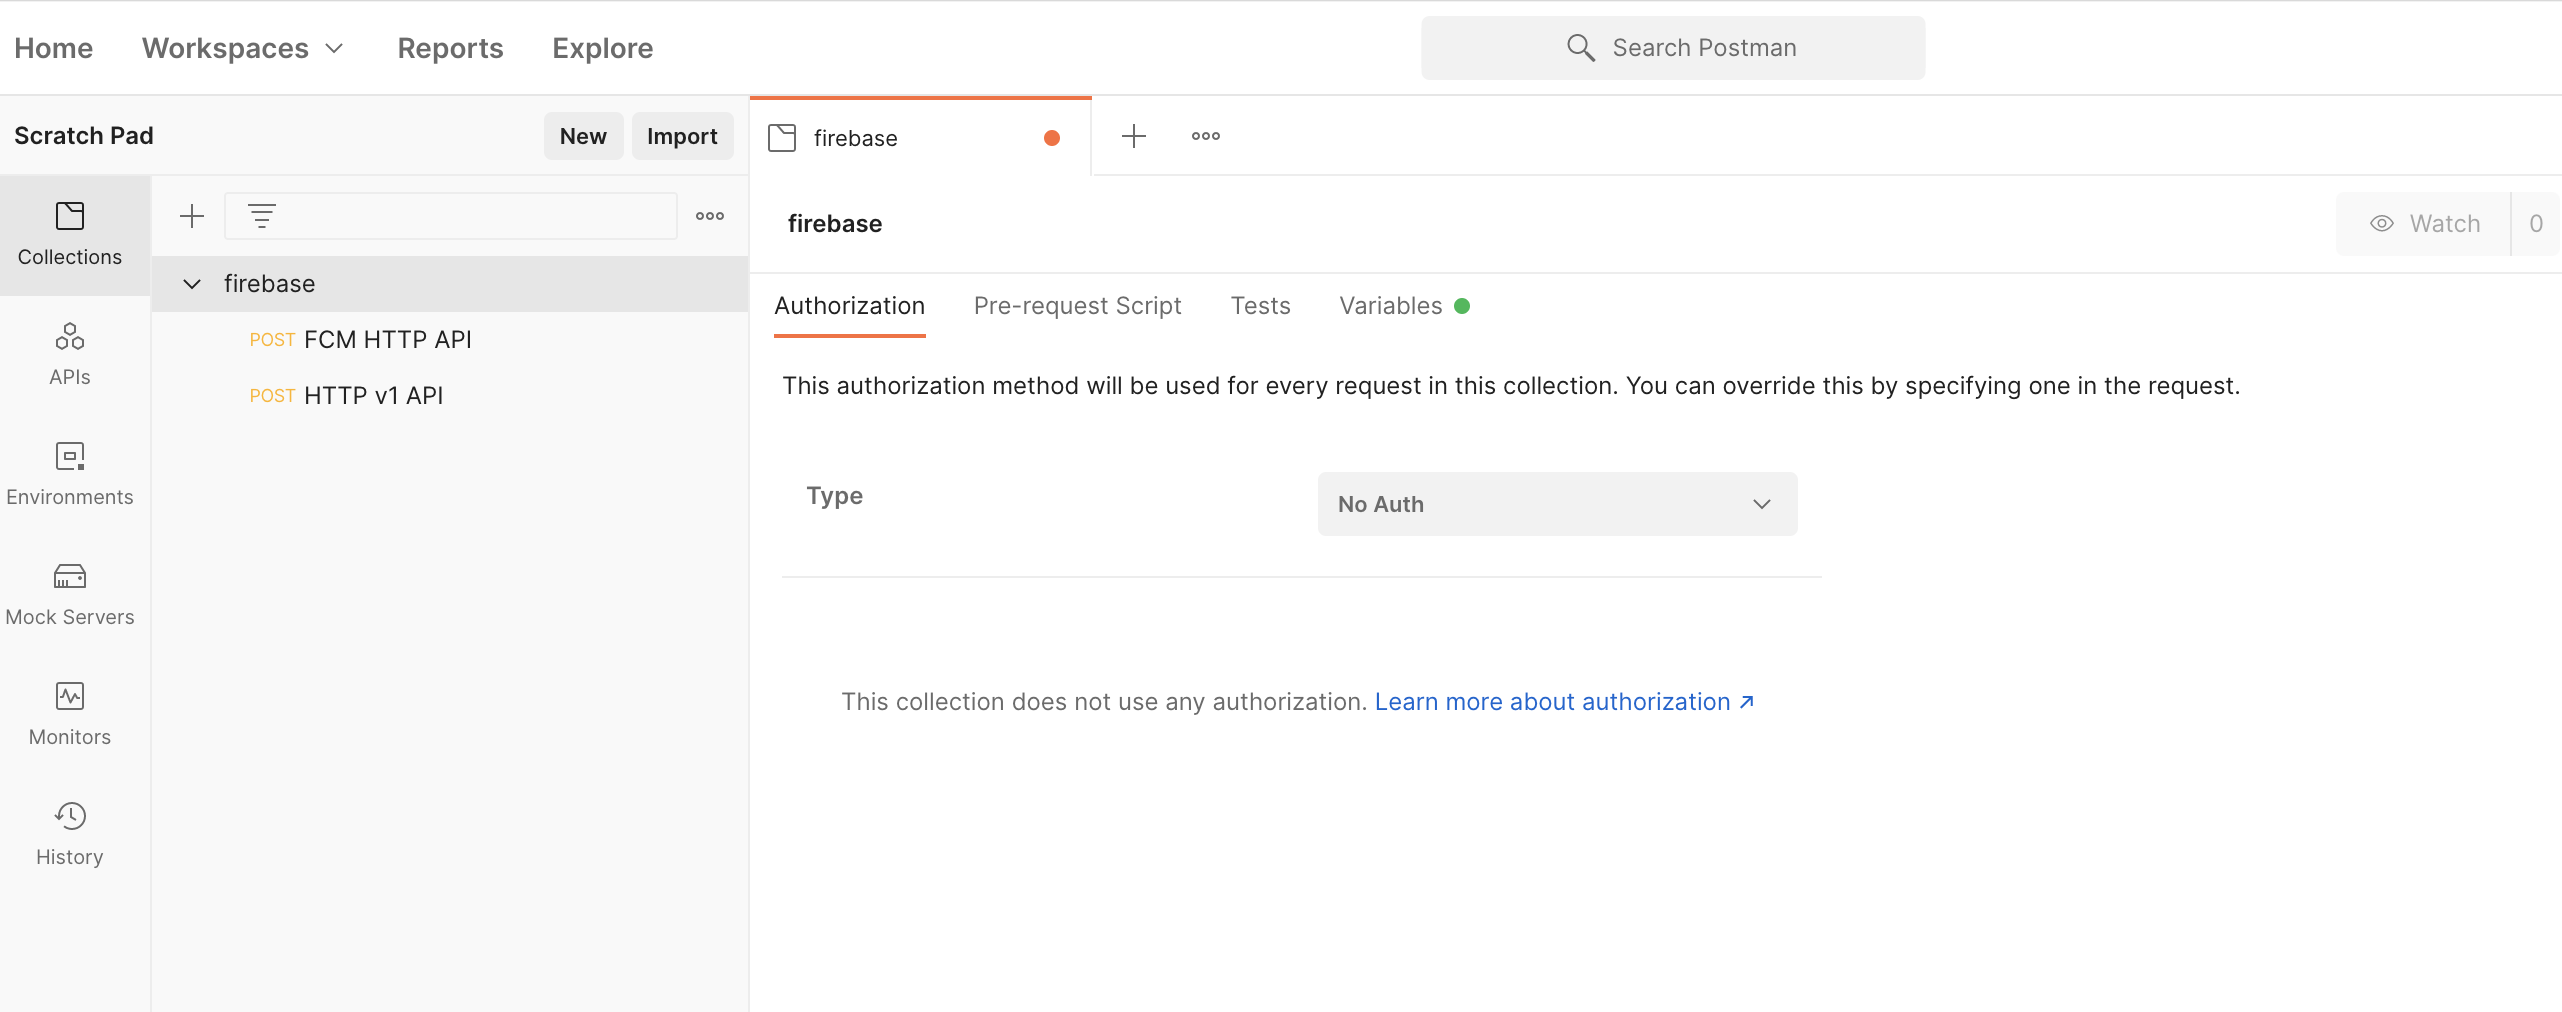Click the collection icon on the firebase tab
Screen dimensions: 2562x1012
(x=782, y=138)
